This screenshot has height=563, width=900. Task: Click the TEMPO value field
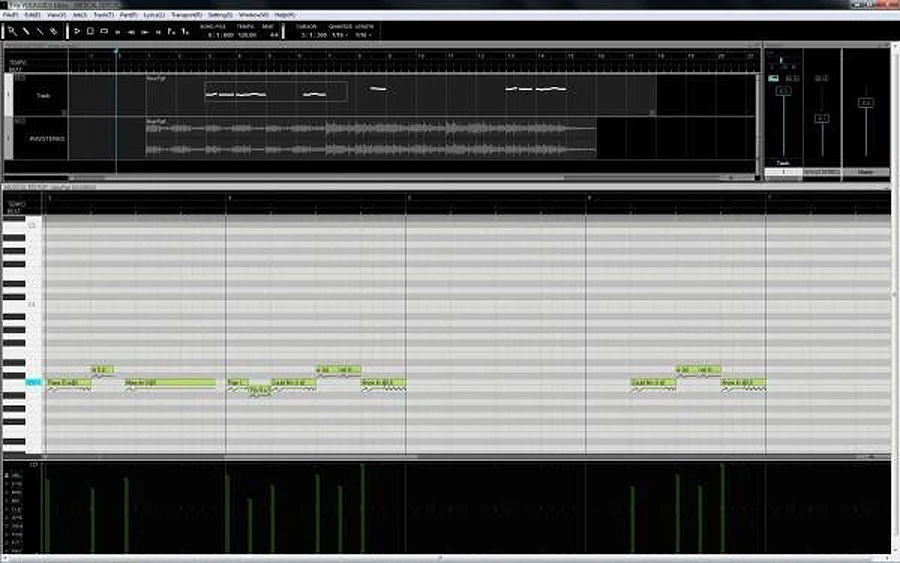[x=247, y=35]
